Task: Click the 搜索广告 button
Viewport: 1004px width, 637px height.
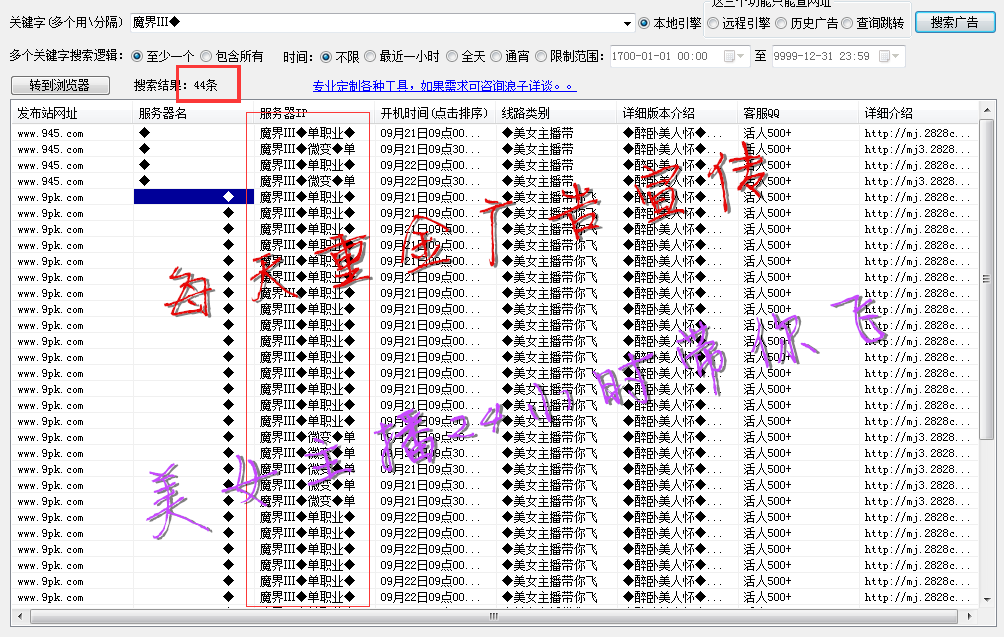Action: [955, 22]
